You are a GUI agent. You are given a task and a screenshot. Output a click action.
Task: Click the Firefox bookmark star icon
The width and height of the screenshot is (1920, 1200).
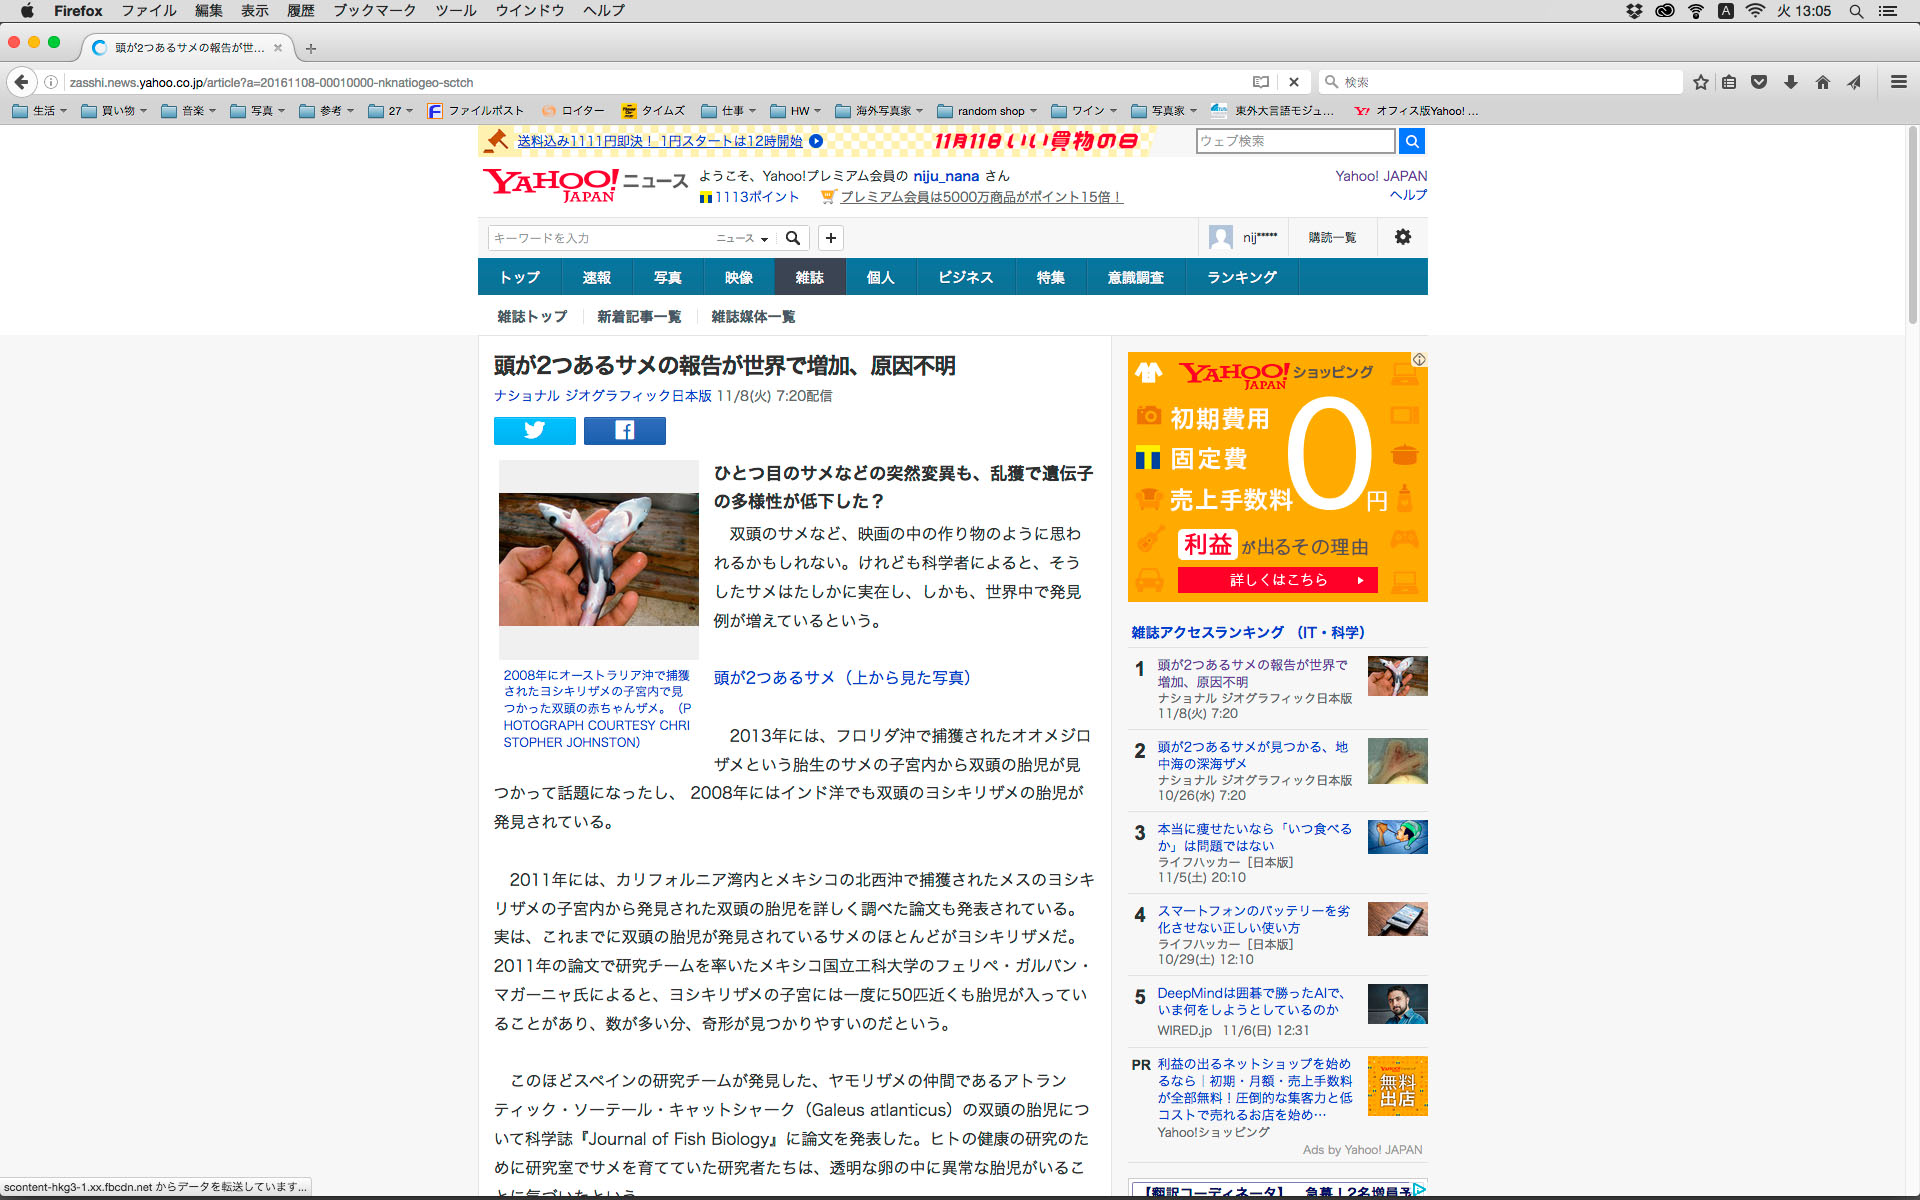(x=1700, y=82)
